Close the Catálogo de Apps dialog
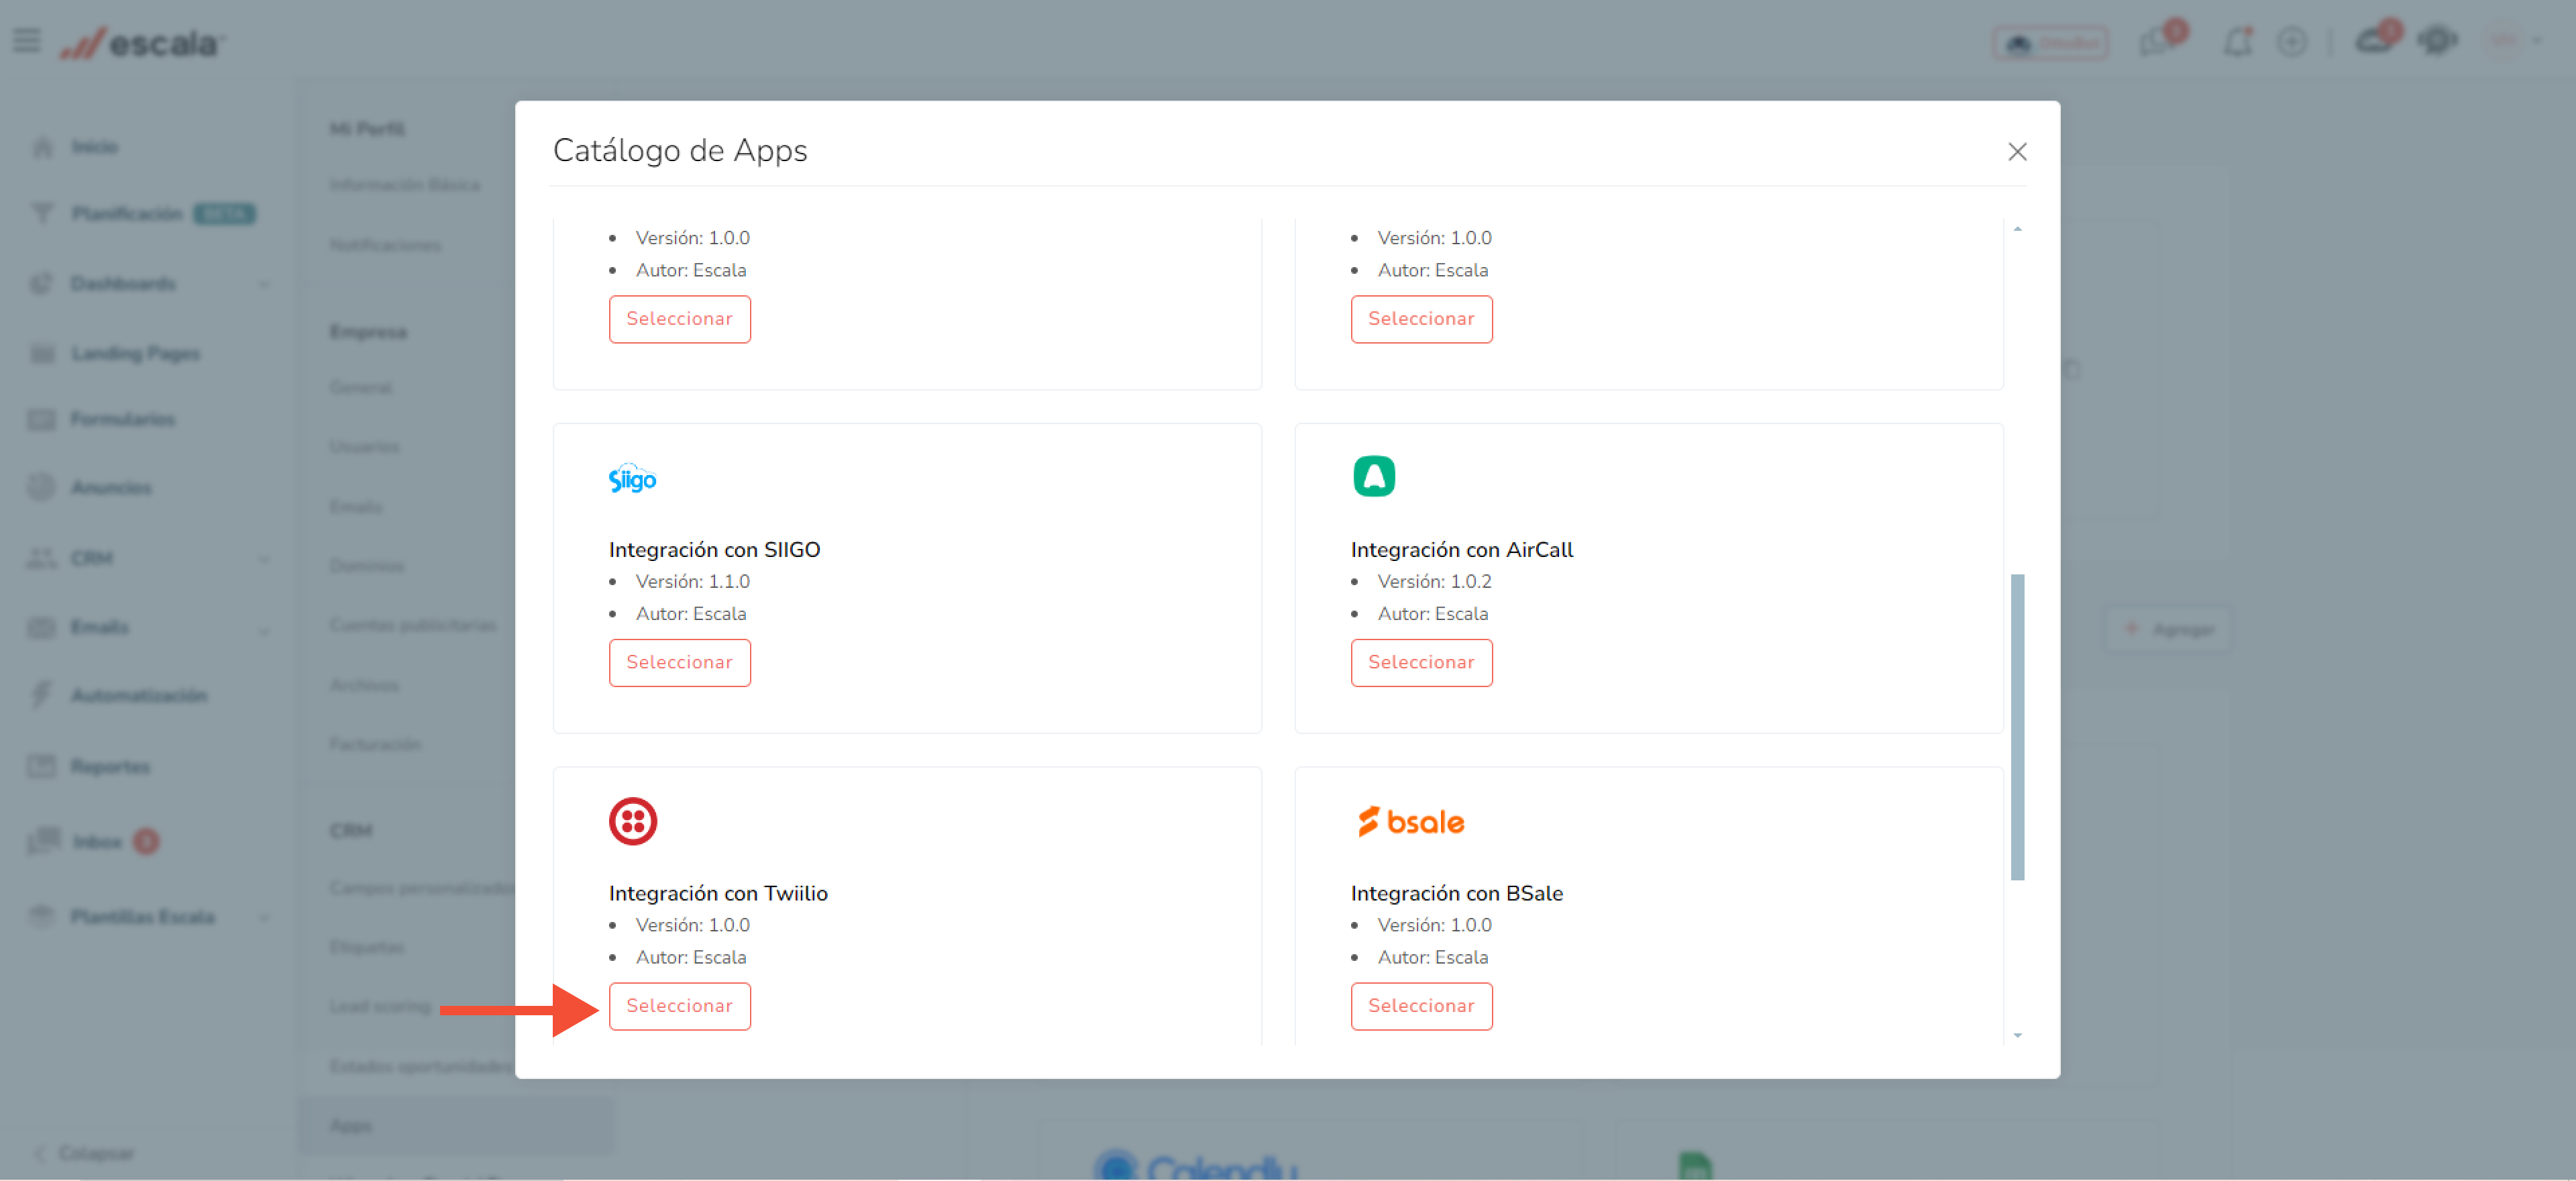The image size is (2576, 1181). pos(2017,151)
